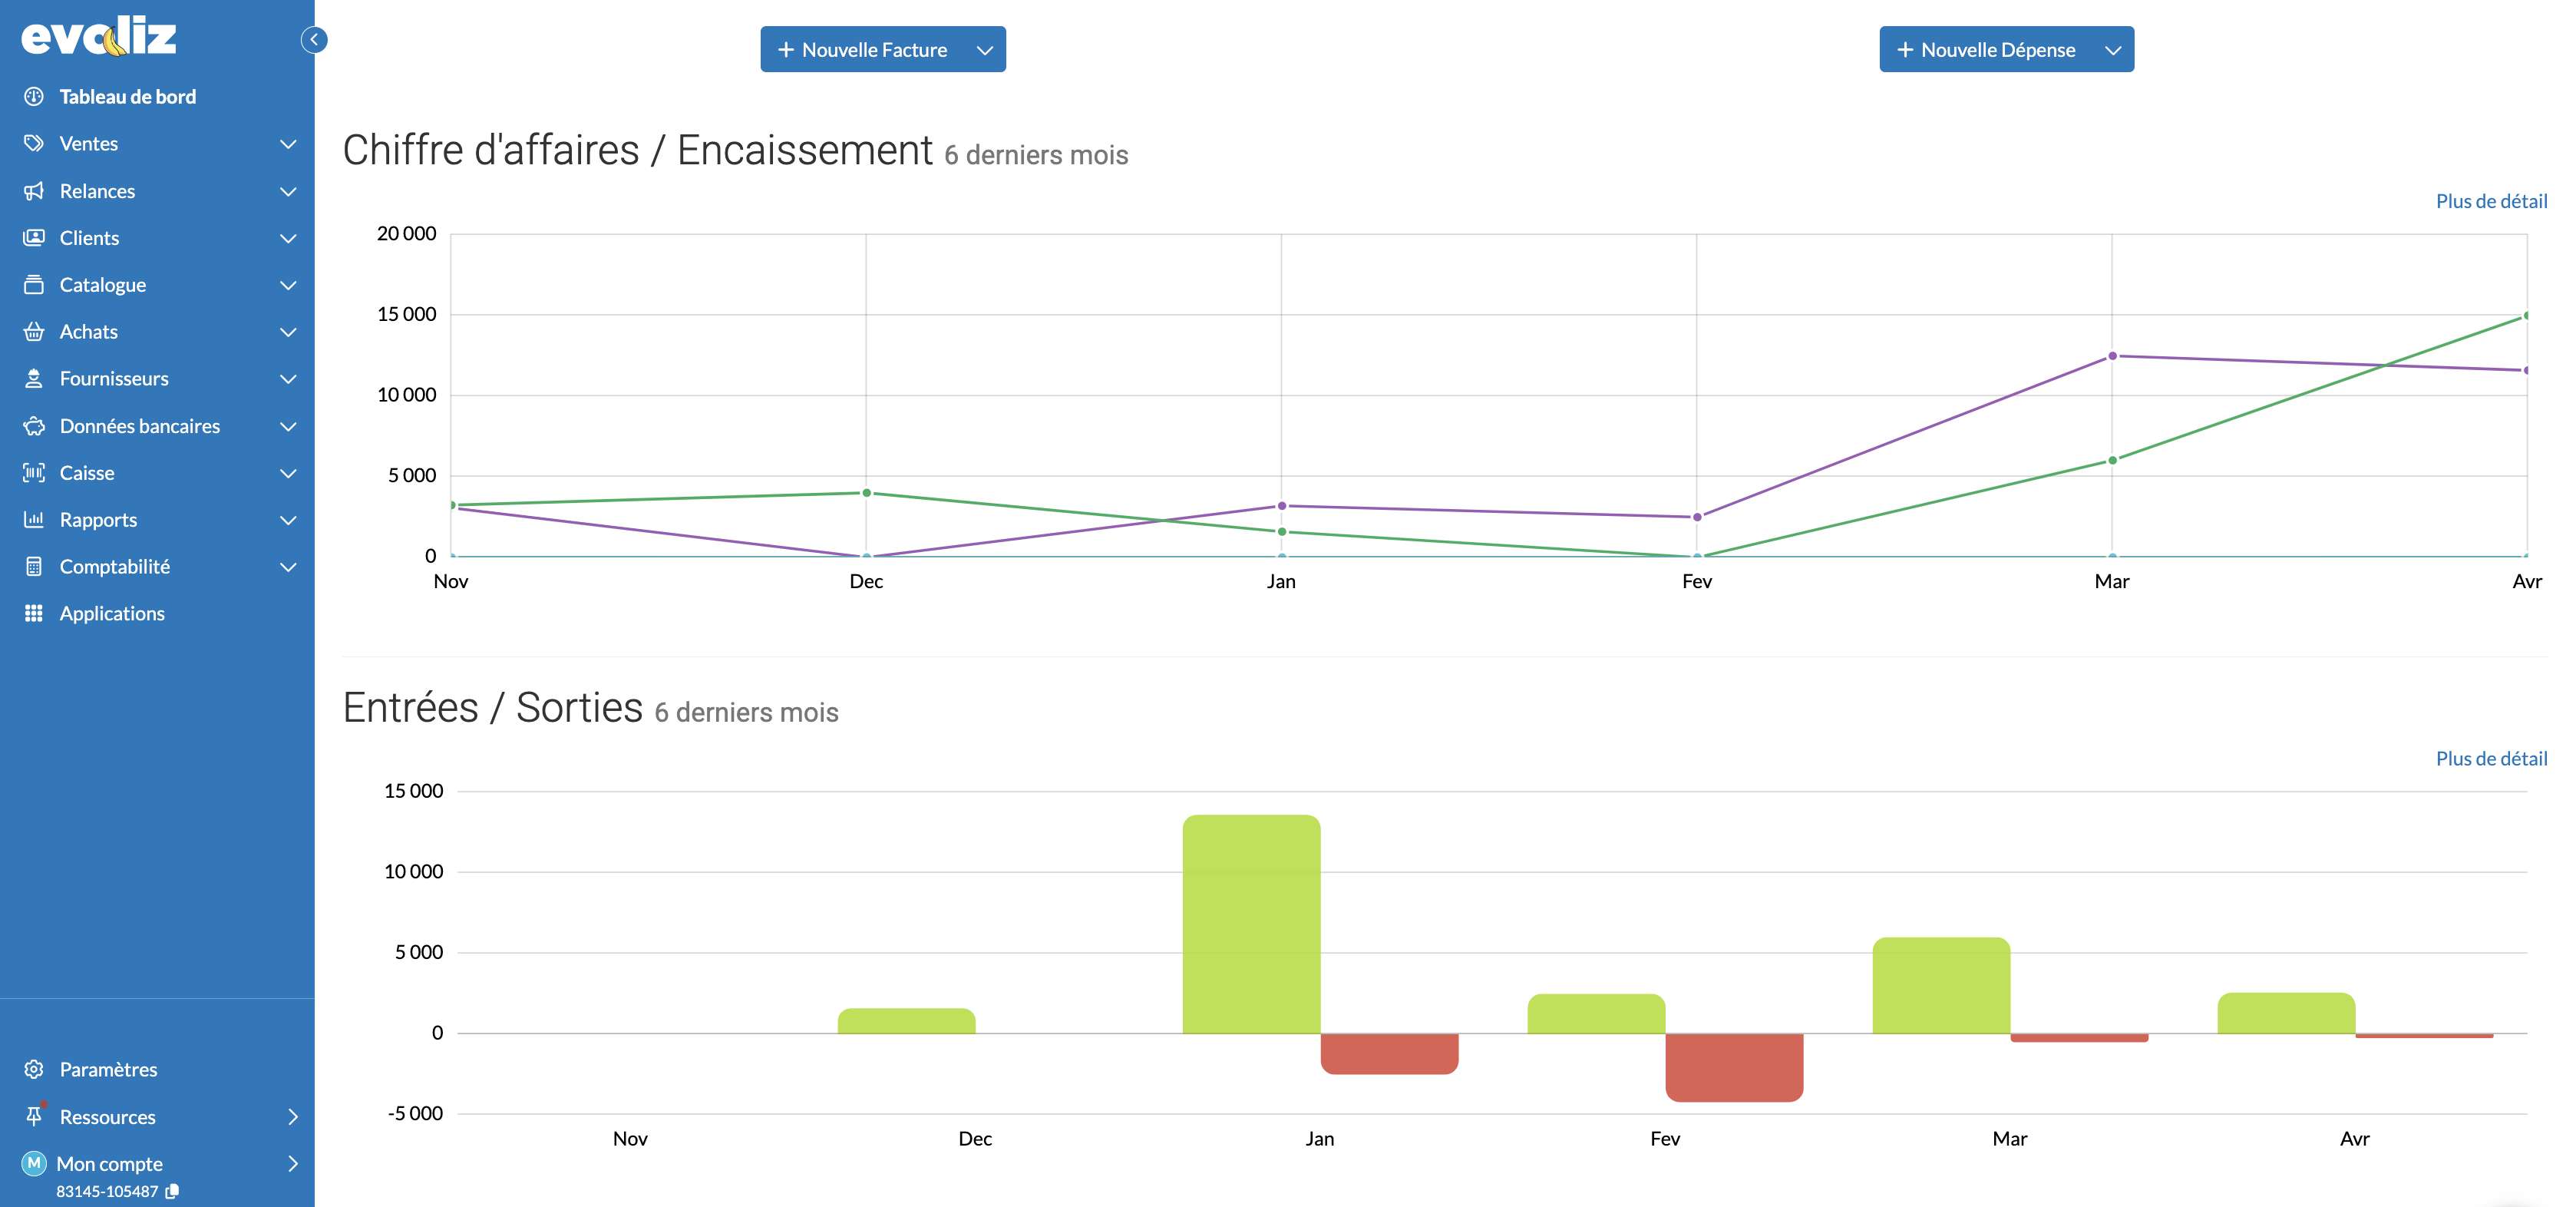Open the Nouvelle Dépense dropdown arrow
The height and width of the screenshot is (1207, 2576).
[x=2112, y=50]
